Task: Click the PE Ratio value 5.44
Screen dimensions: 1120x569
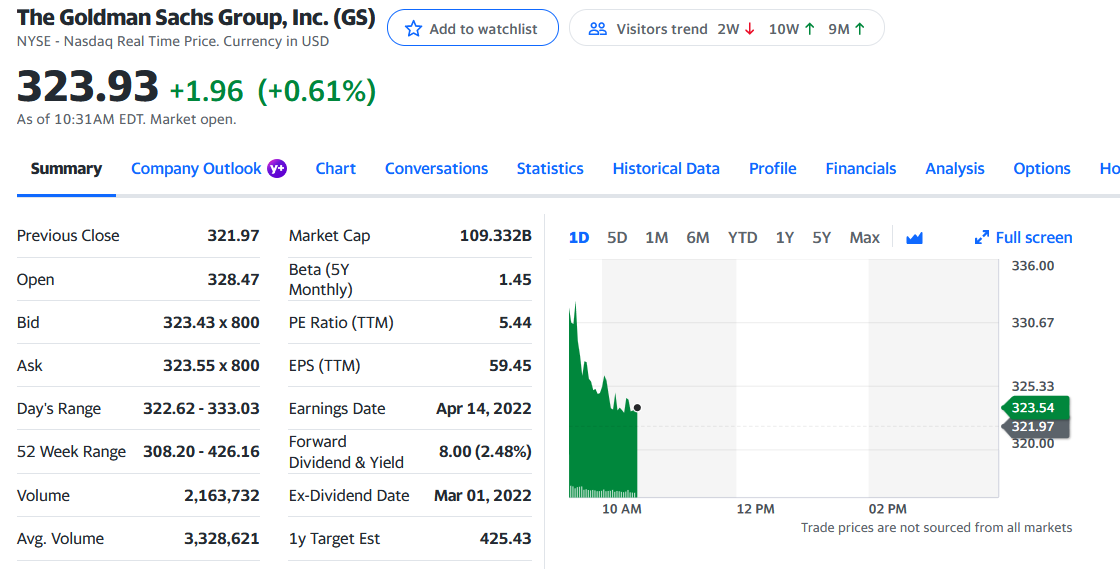Action: [515, 323]
